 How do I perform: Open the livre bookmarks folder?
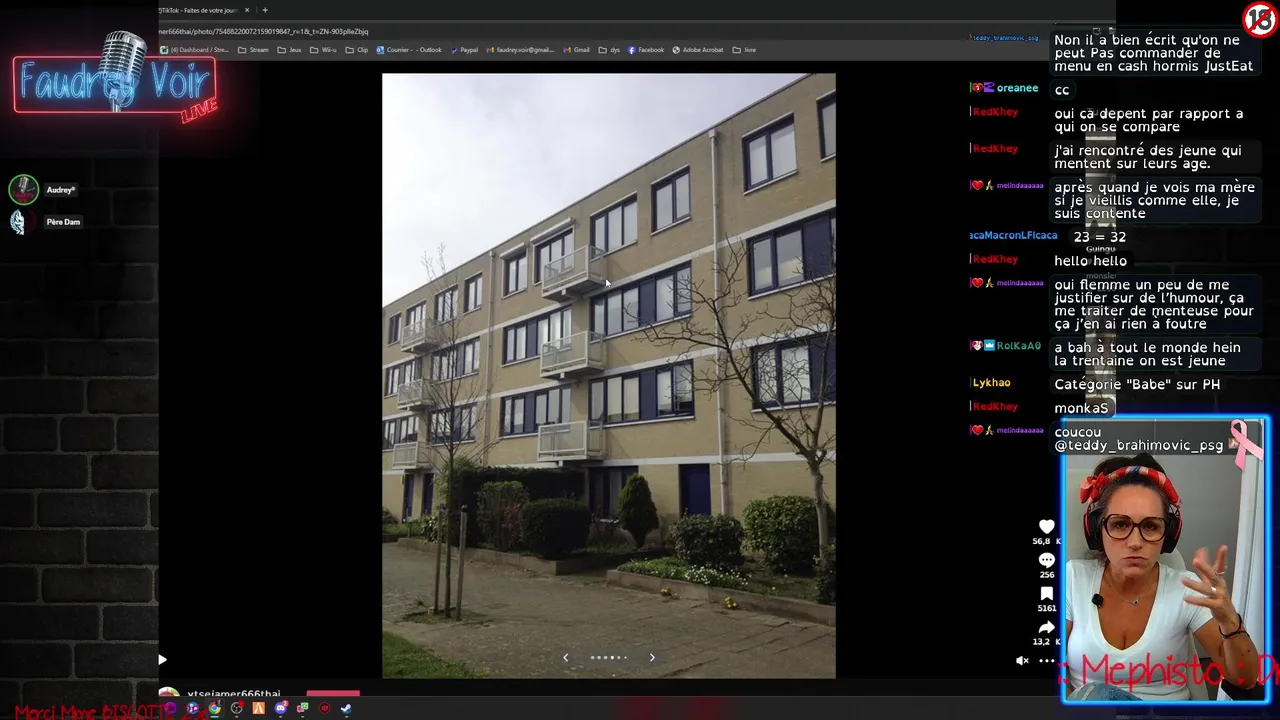(x=744, y=50)
